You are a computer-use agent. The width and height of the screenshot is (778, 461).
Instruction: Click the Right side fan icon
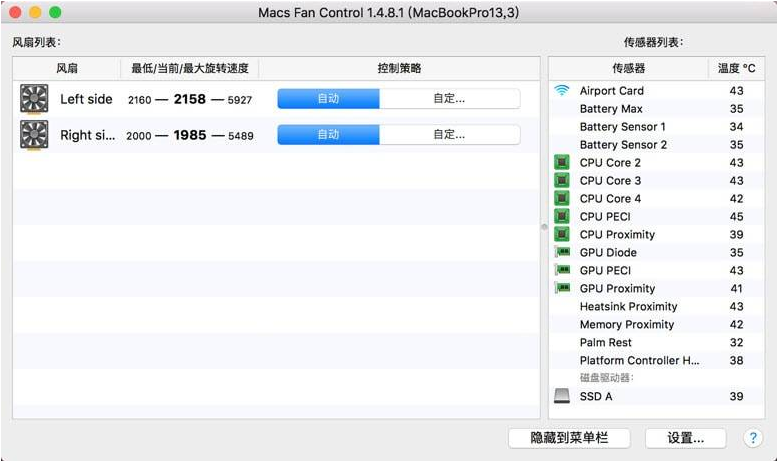(34, 135)
